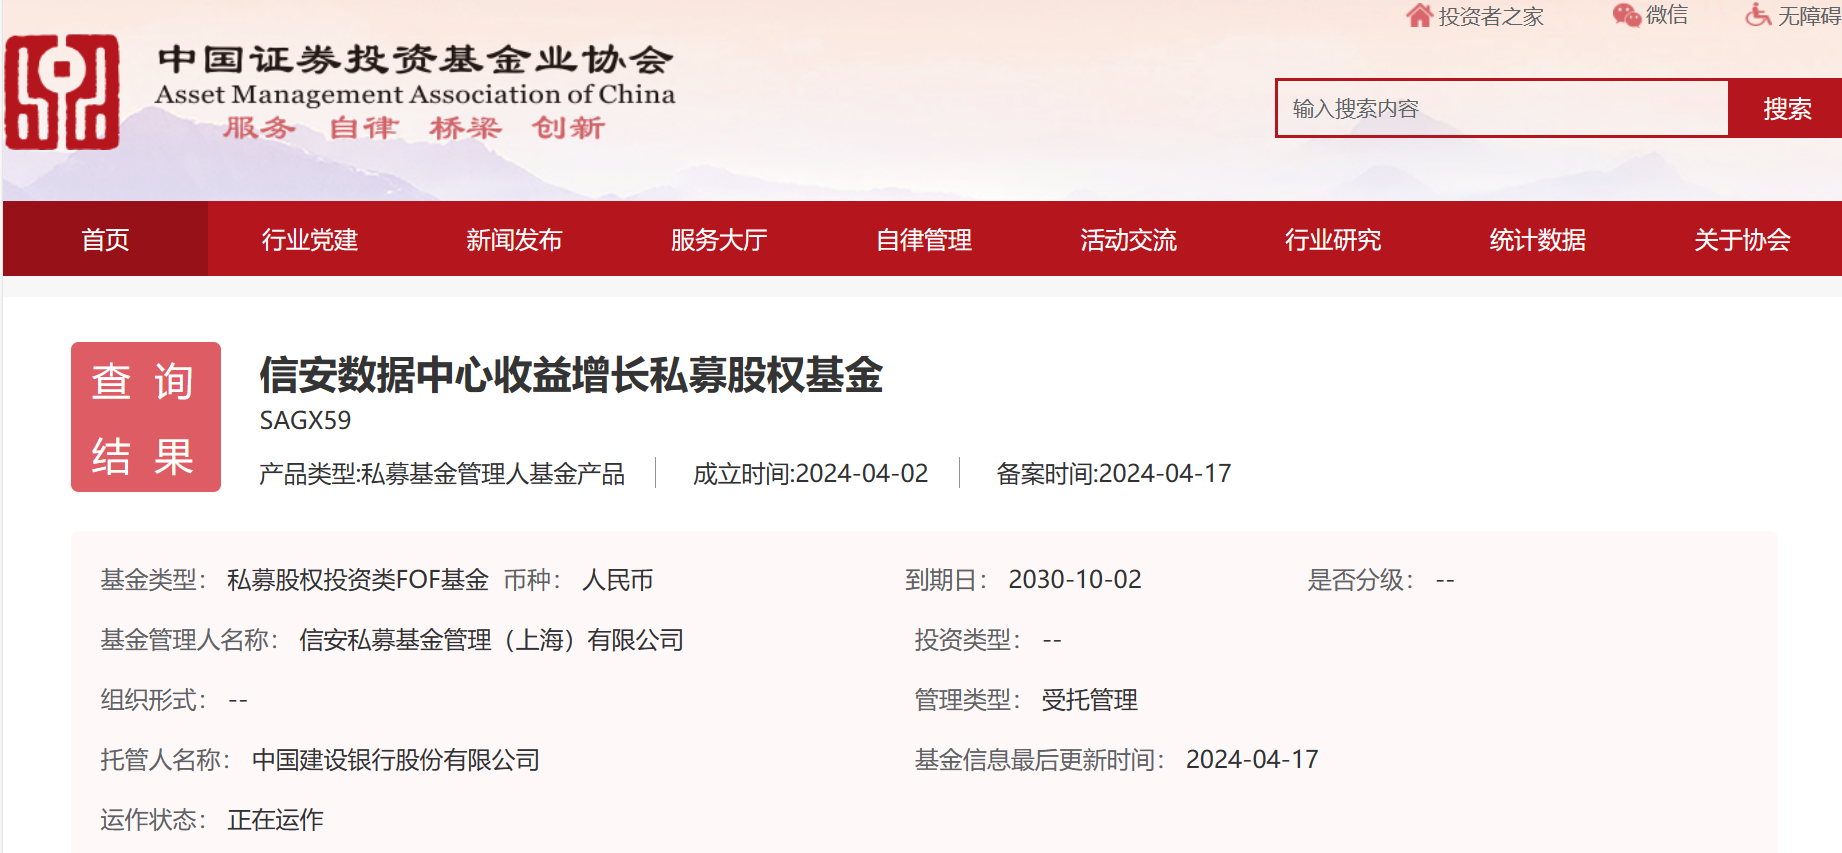This screenshot has height=853, width=1842.
Task: Focus the 输入搜索内容 search field
Action: click(x=1502, y=108)
